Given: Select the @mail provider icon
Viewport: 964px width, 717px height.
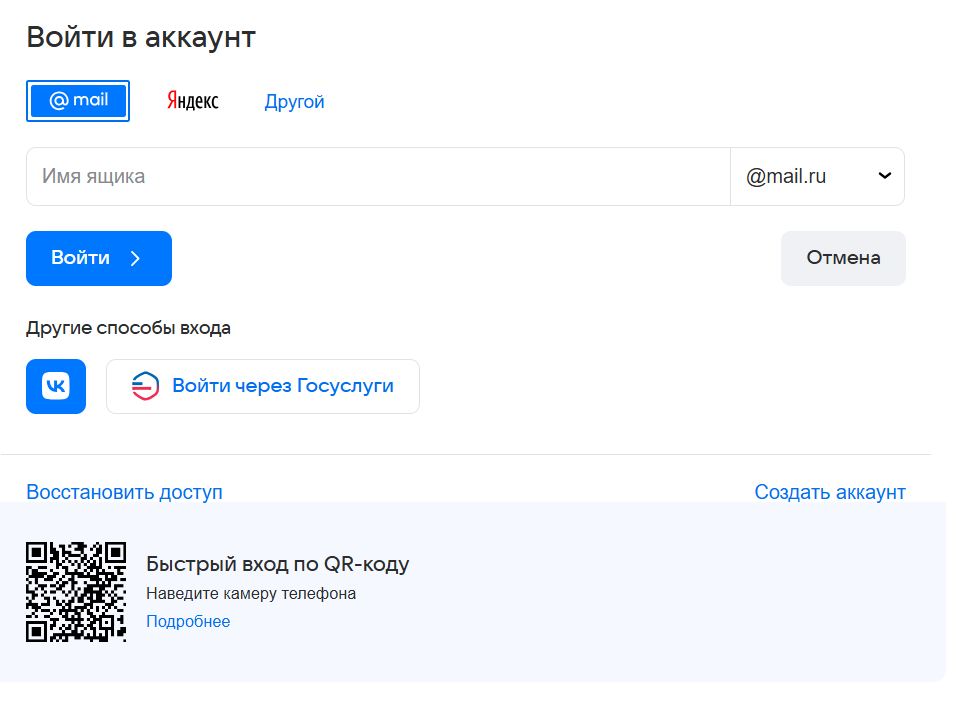Looking at the screenshot, I should coord(78,101).
